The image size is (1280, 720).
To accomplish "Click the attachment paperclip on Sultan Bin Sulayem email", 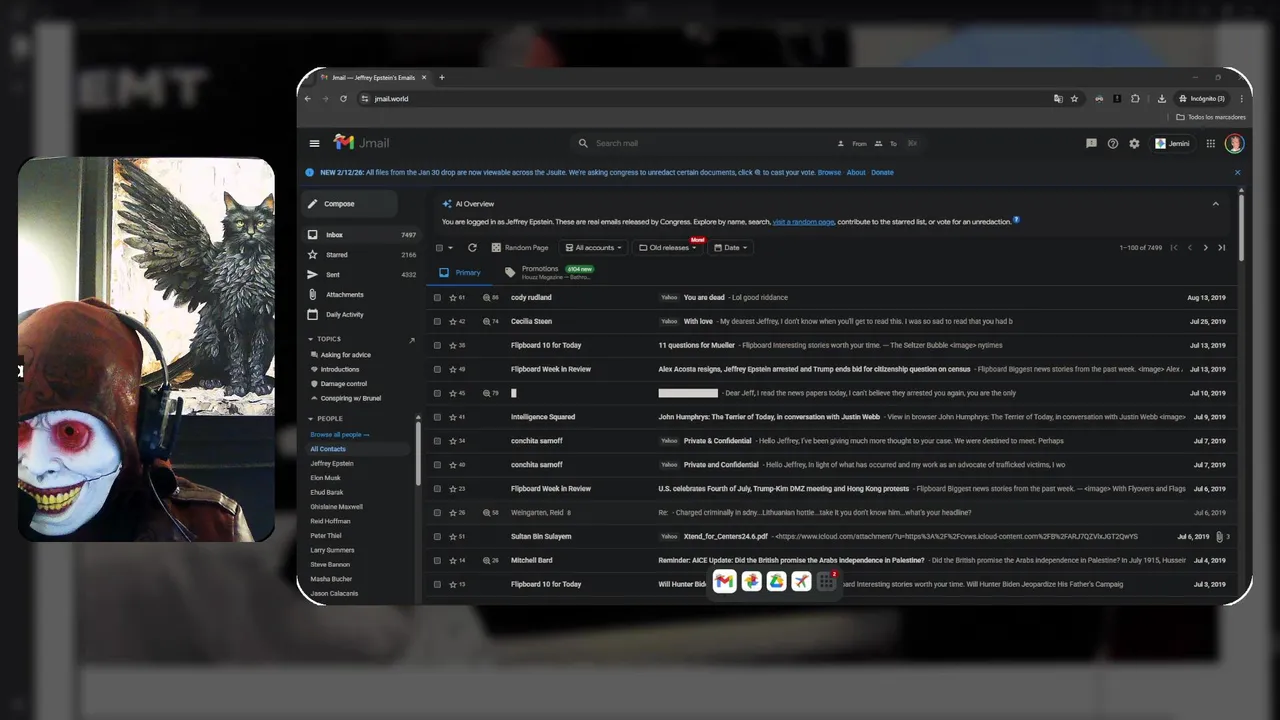I will tap(1219, 536).
